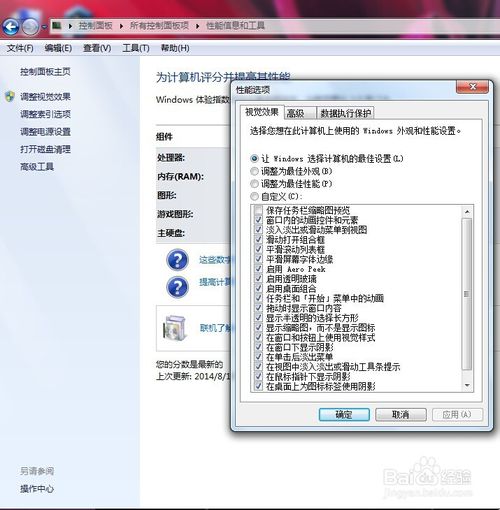The image size is (500, 510).
Task: Toggle 在单击后淡出菜单 checkbox
Action: click(258, 357)
